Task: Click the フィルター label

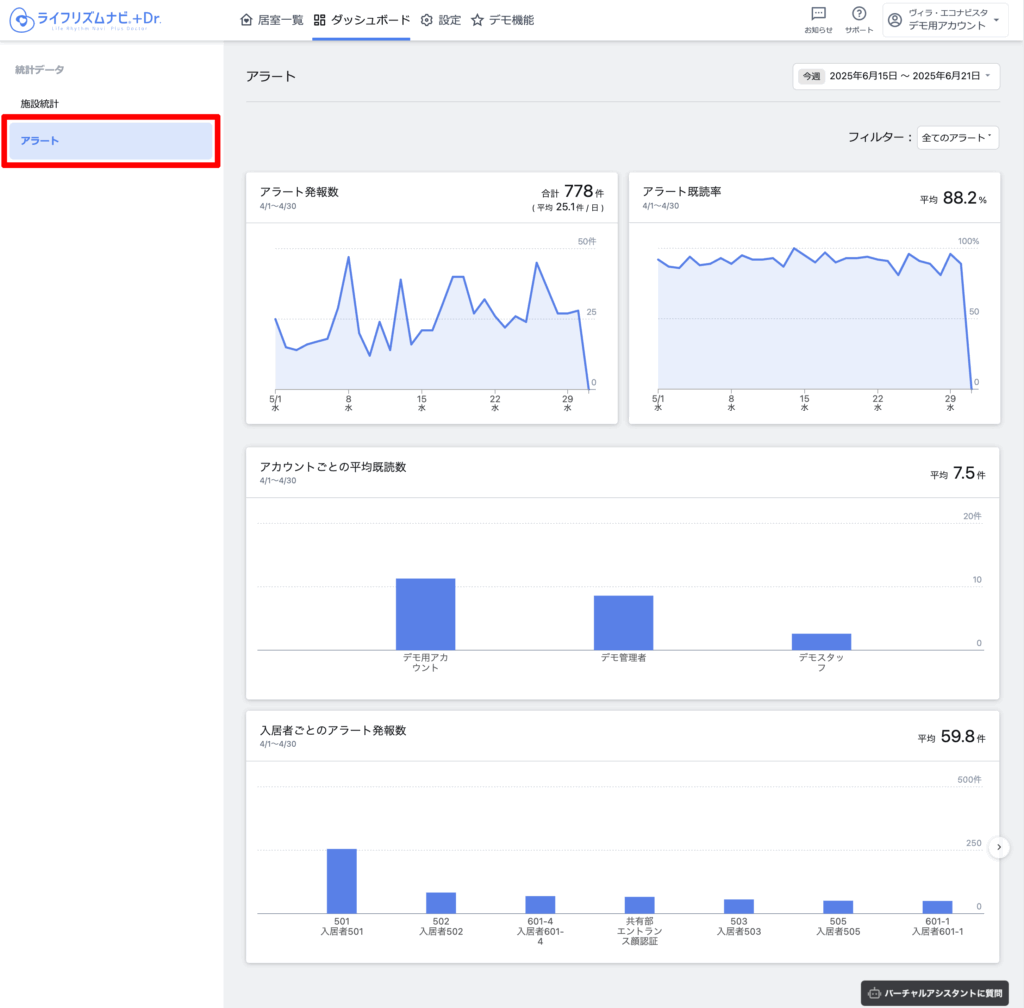Action: (x=880, y=137)
